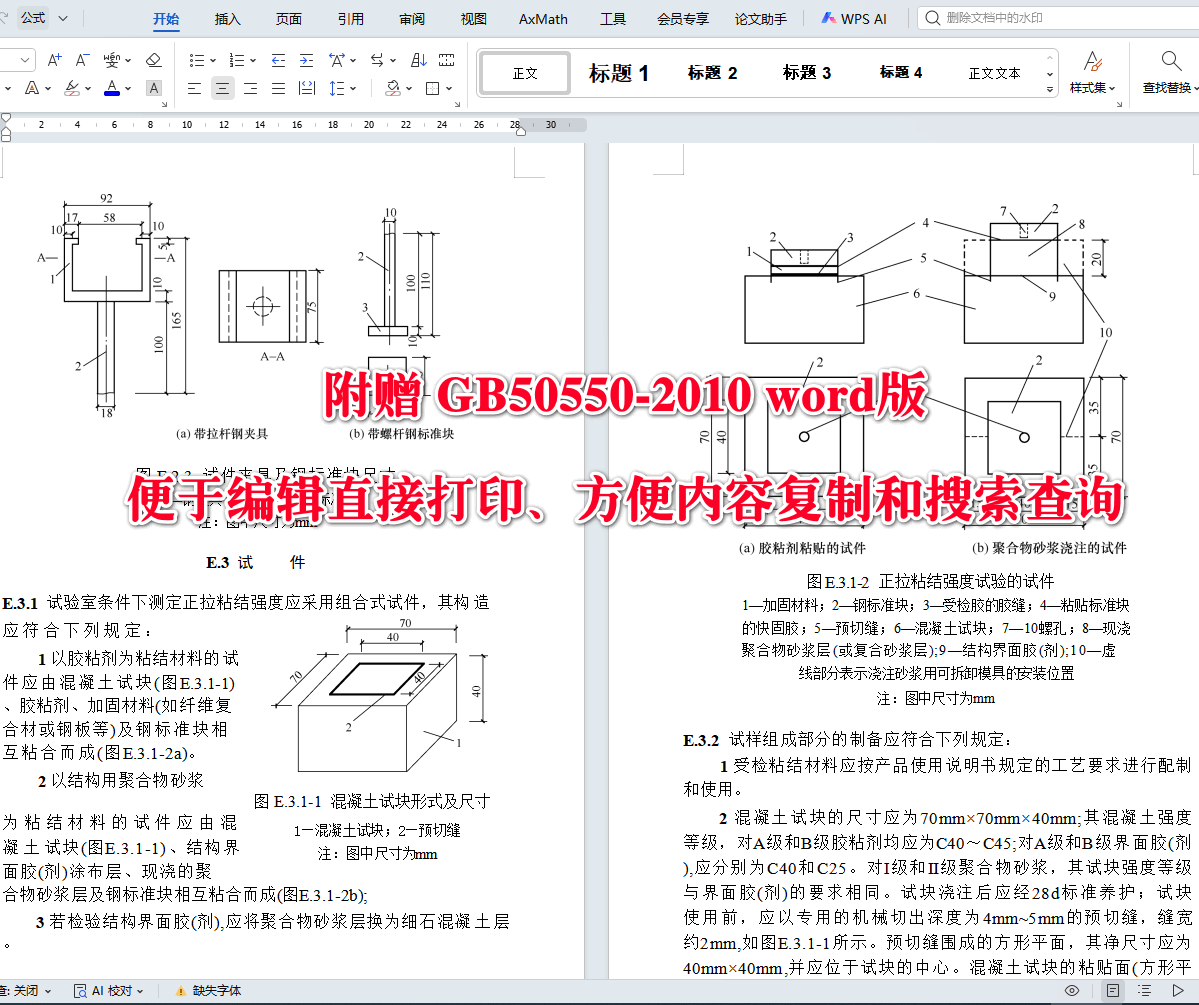
Task: Open font dialog launcher arrow
Action: point(164,104)
